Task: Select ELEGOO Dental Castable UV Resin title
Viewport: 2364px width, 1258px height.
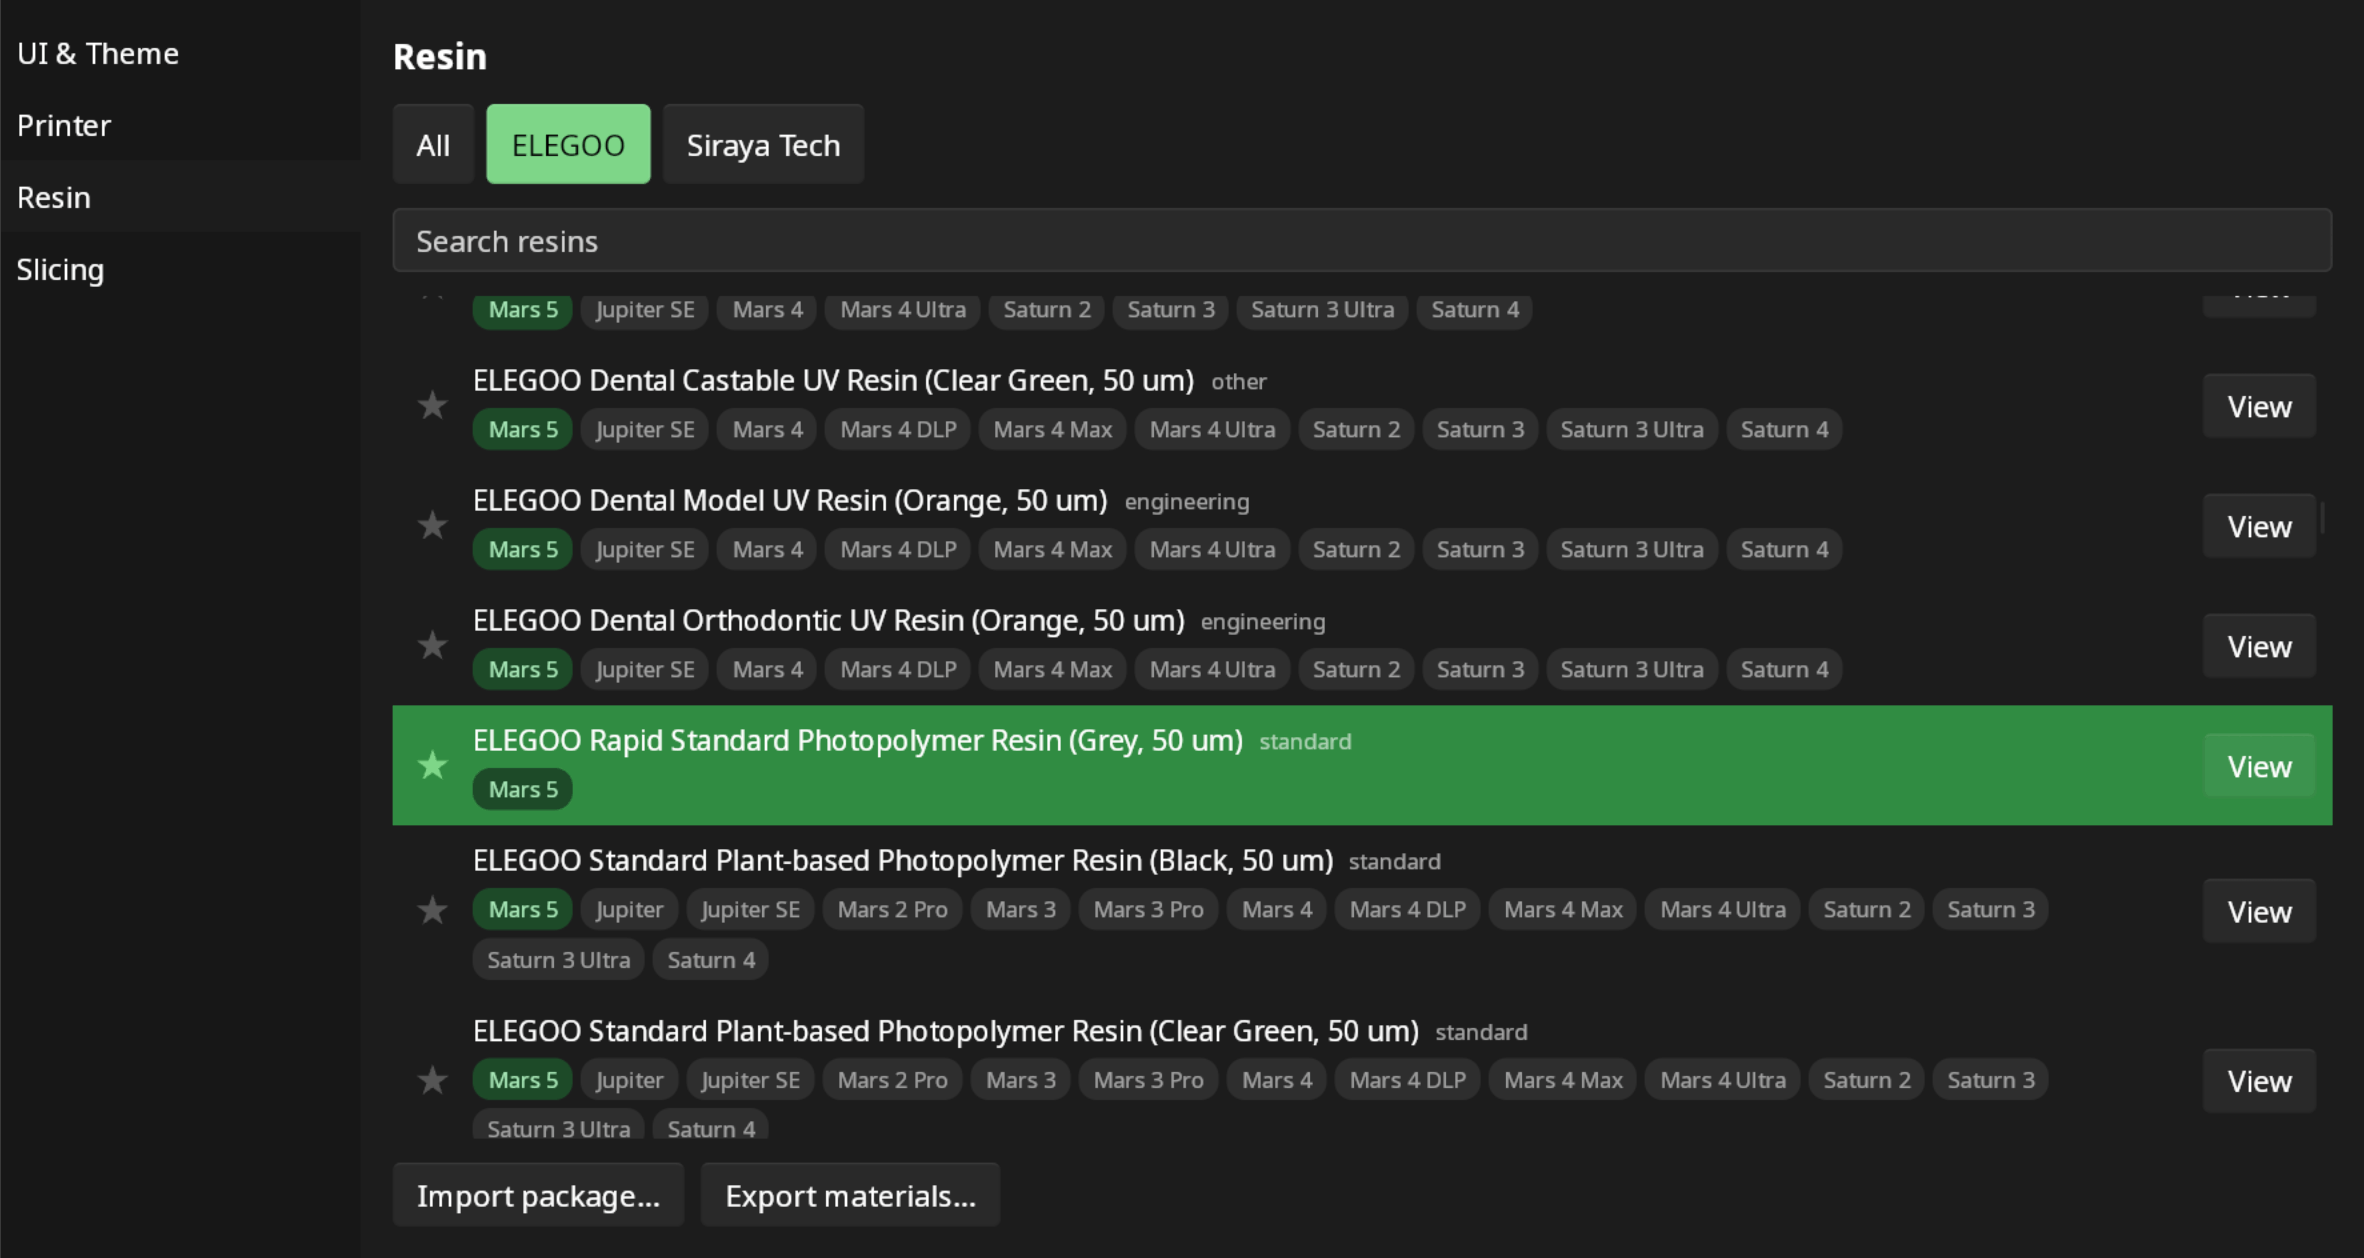Action: point(833,381)
